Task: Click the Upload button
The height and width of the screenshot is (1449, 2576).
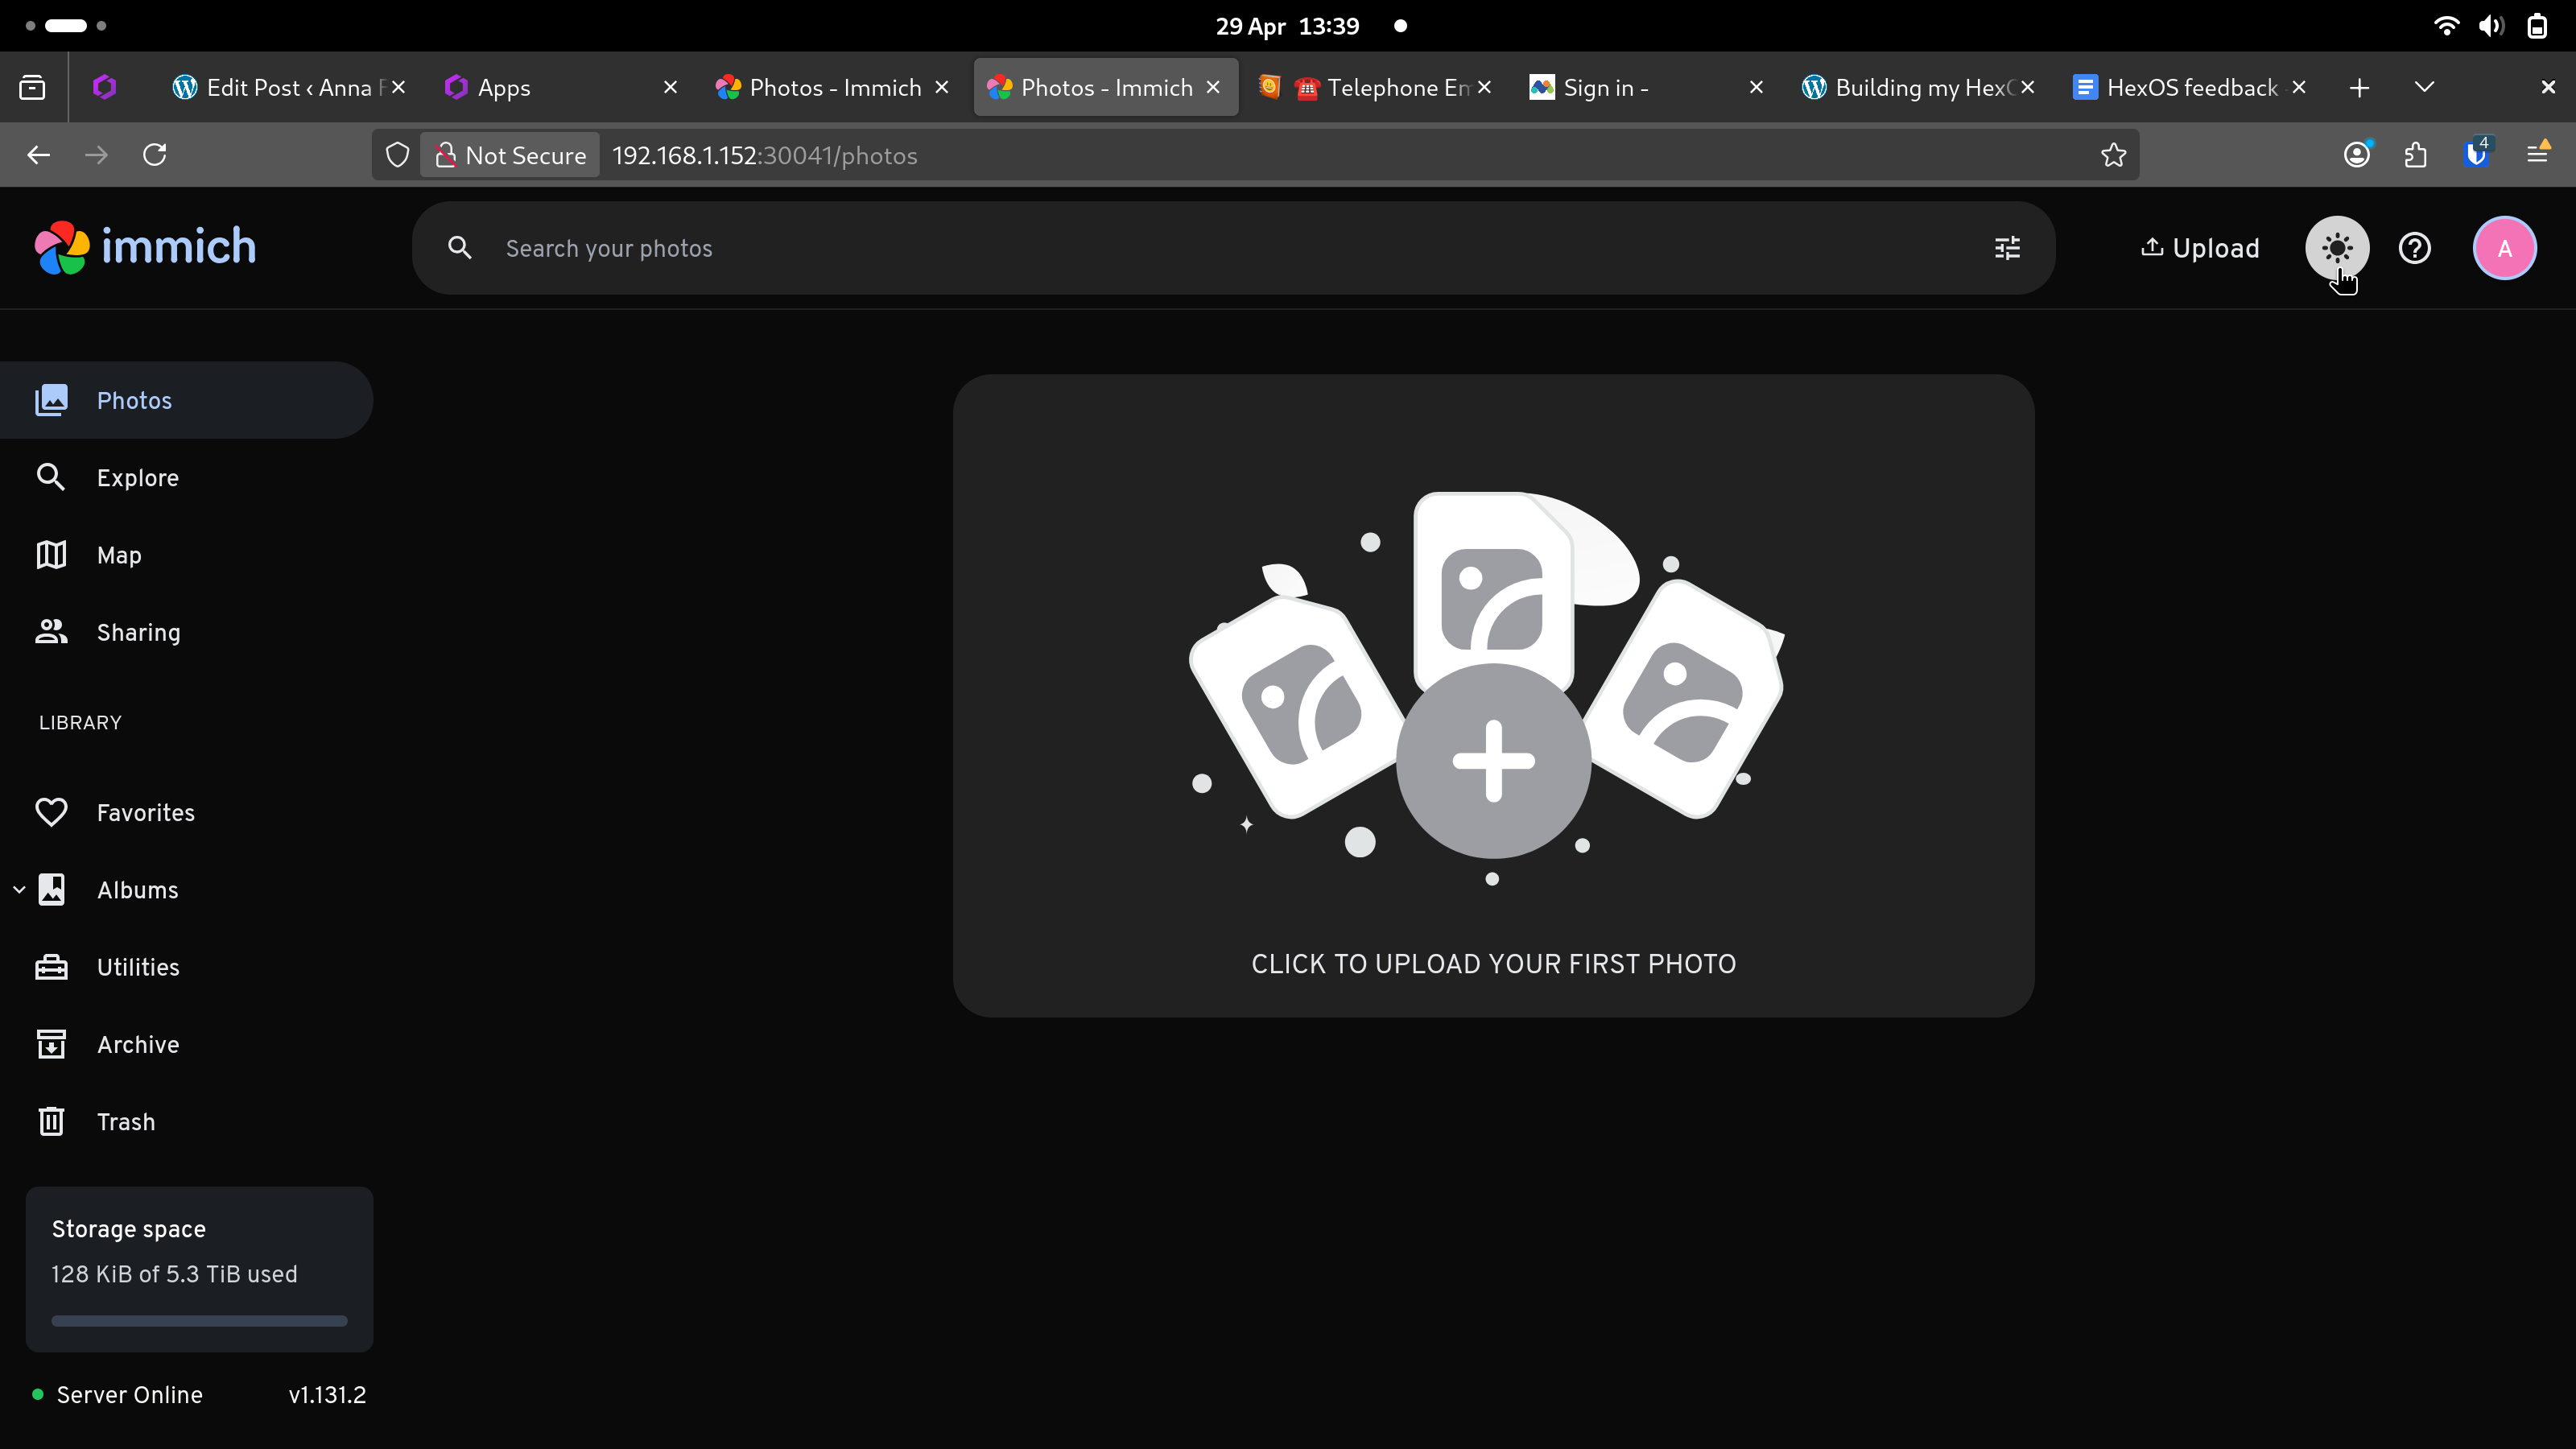Action: [2199, 248]
